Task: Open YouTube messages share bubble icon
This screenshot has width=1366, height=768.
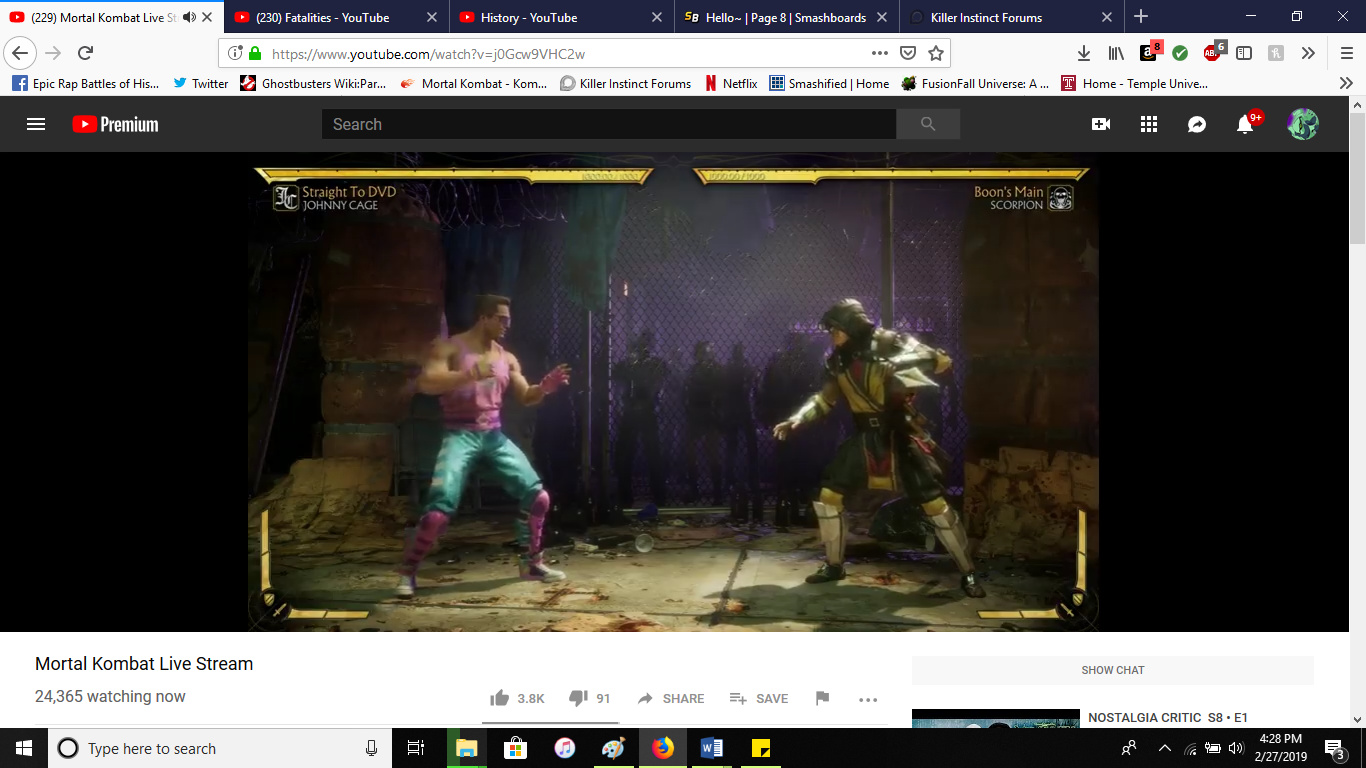Action: click(1197, 124)
